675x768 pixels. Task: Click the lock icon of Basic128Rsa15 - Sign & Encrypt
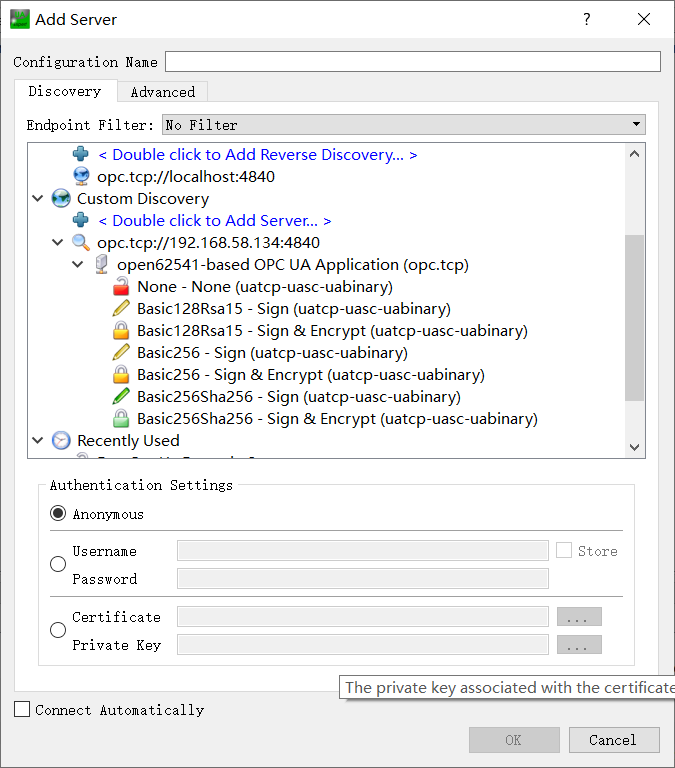121,331
